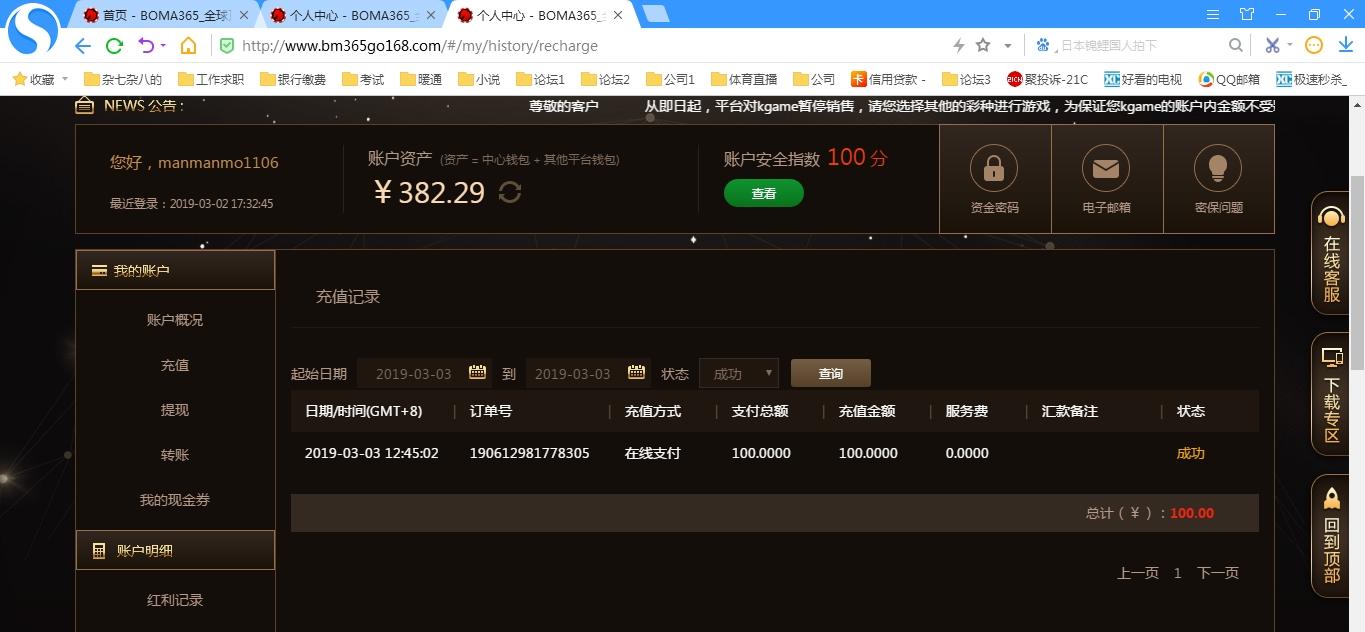1365x632 pixels.
Task: Open QQ邮箱 bookmark
Action: point(1229,79)
